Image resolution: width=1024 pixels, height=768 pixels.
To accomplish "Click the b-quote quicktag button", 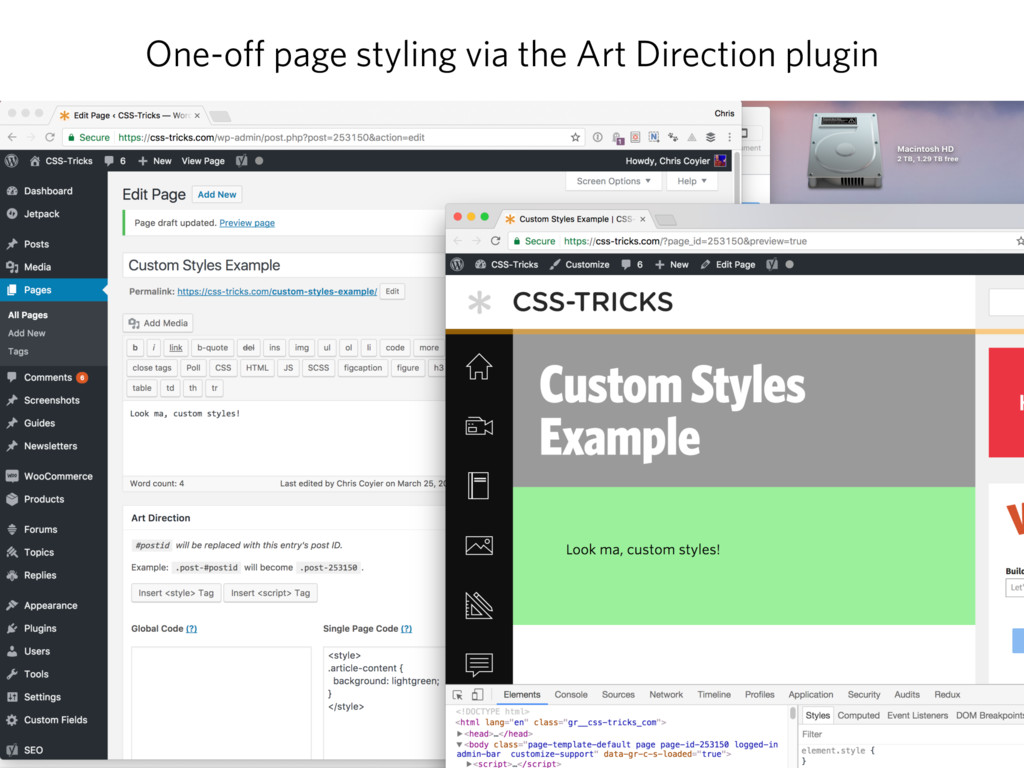I will click(x=213, y=347).
